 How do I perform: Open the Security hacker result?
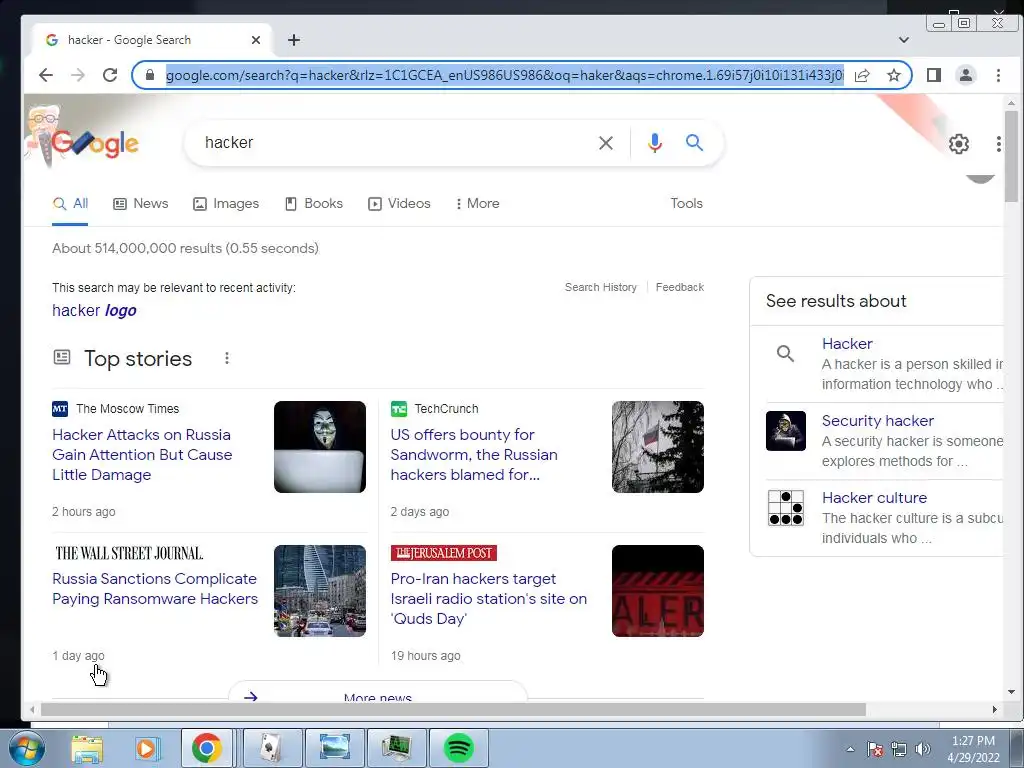pyautogui.click(x=878, y=421)
